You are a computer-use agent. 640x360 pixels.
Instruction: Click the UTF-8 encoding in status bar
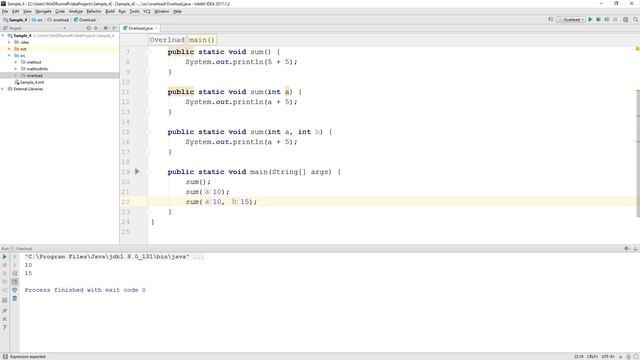pos(608,356)
